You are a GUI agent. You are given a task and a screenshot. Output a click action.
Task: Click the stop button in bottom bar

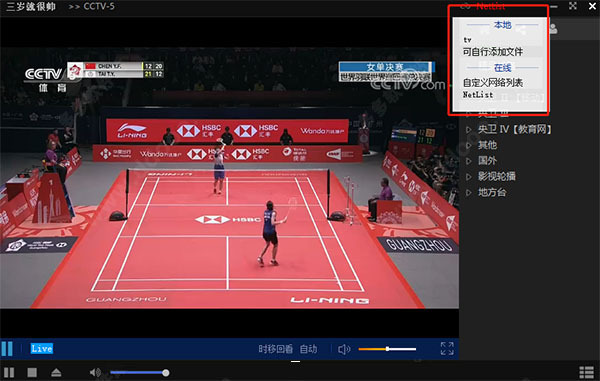click(32, 372)
